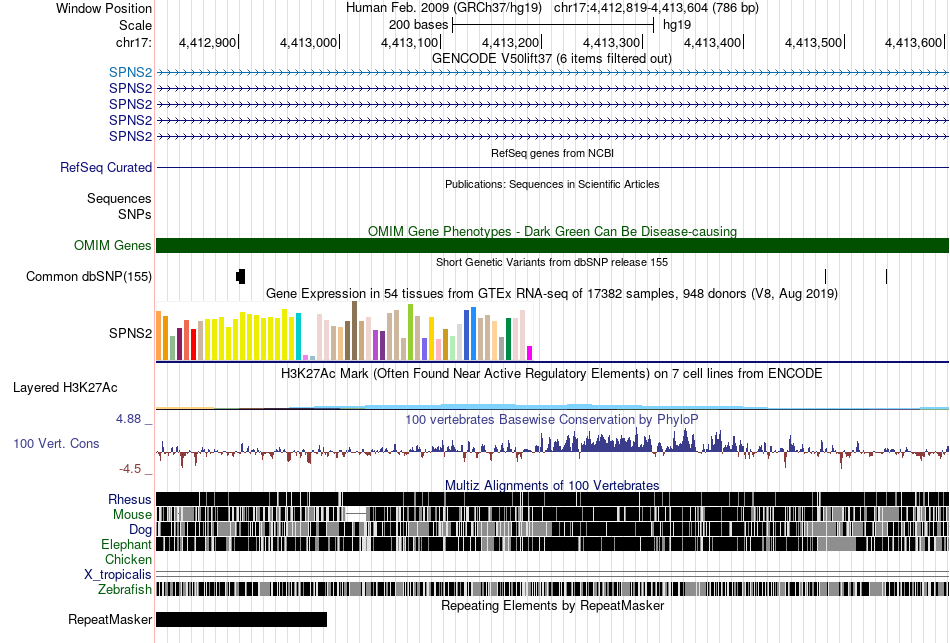Select the Rhesus alignment label
The height and width of the screenshot is (643, 950).
(x=130, y=499)
